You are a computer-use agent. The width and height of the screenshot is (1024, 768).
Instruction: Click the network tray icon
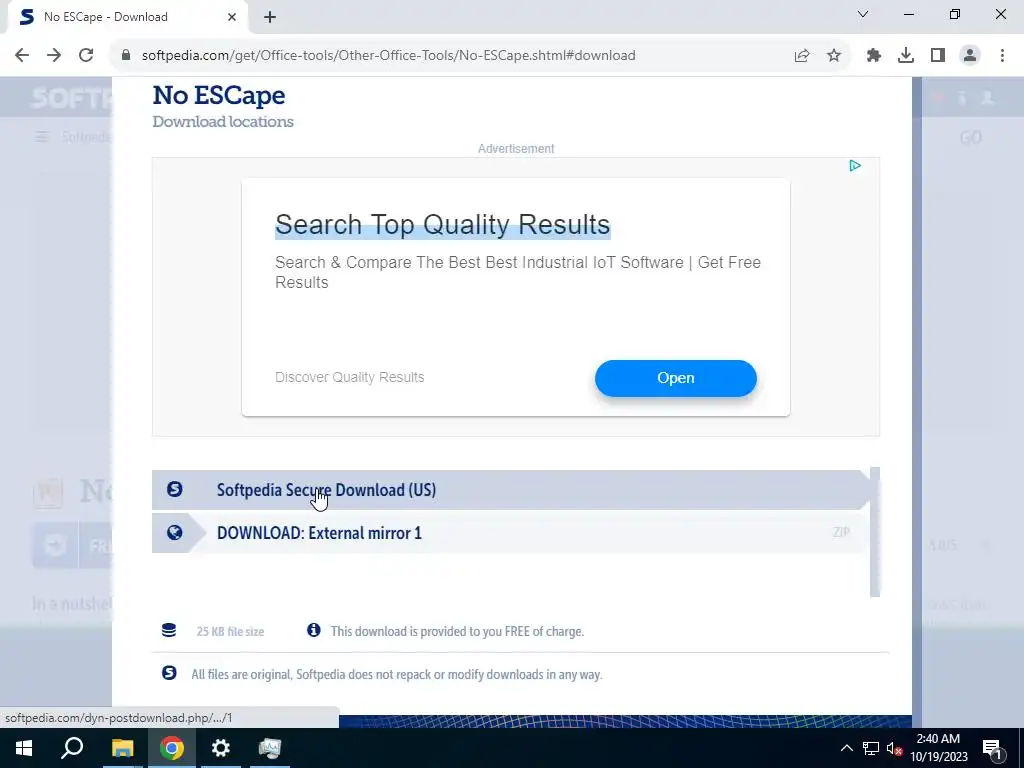tap(871, 748)
